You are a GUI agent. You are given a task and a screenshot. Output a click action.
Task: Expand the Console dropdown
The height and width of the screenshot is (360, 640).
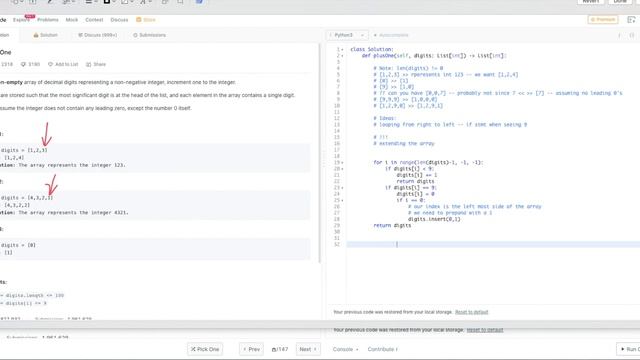point(345,349)
